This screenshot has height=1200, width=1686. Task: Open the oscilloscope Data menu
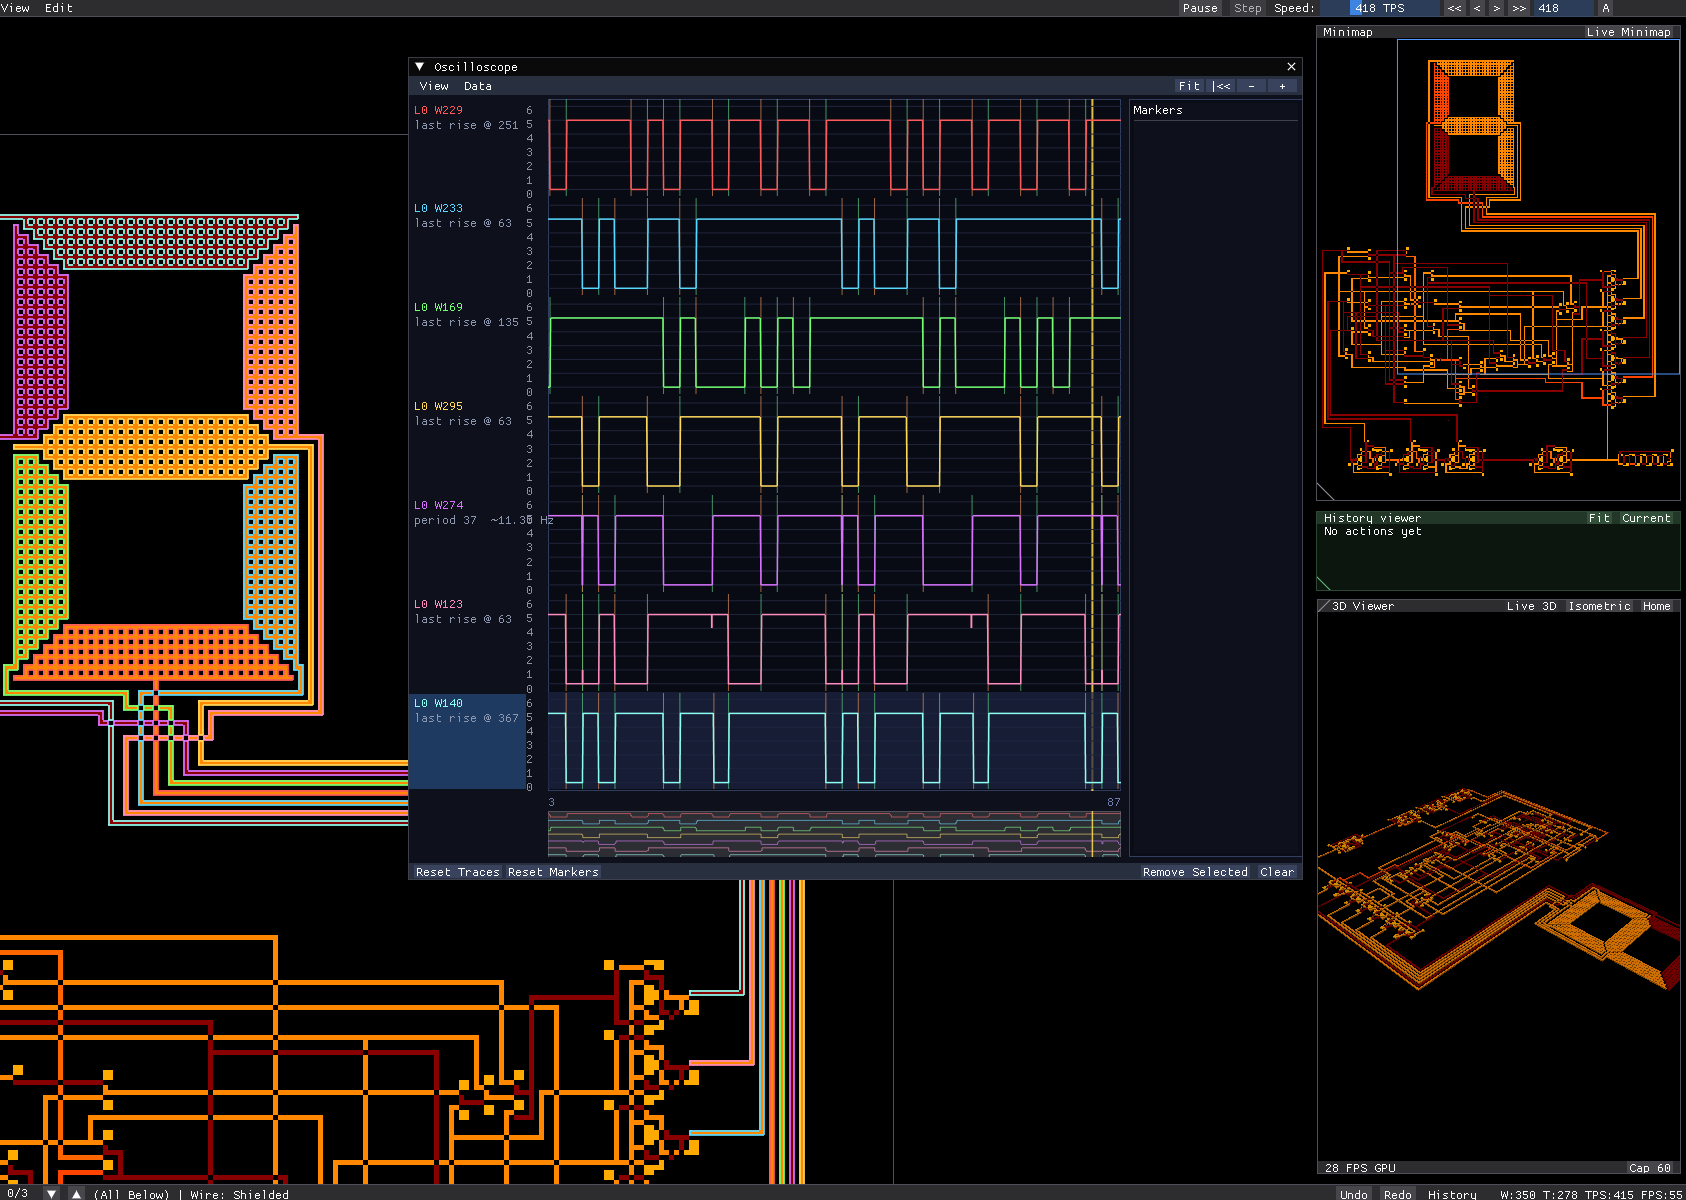tap(478, 86)
